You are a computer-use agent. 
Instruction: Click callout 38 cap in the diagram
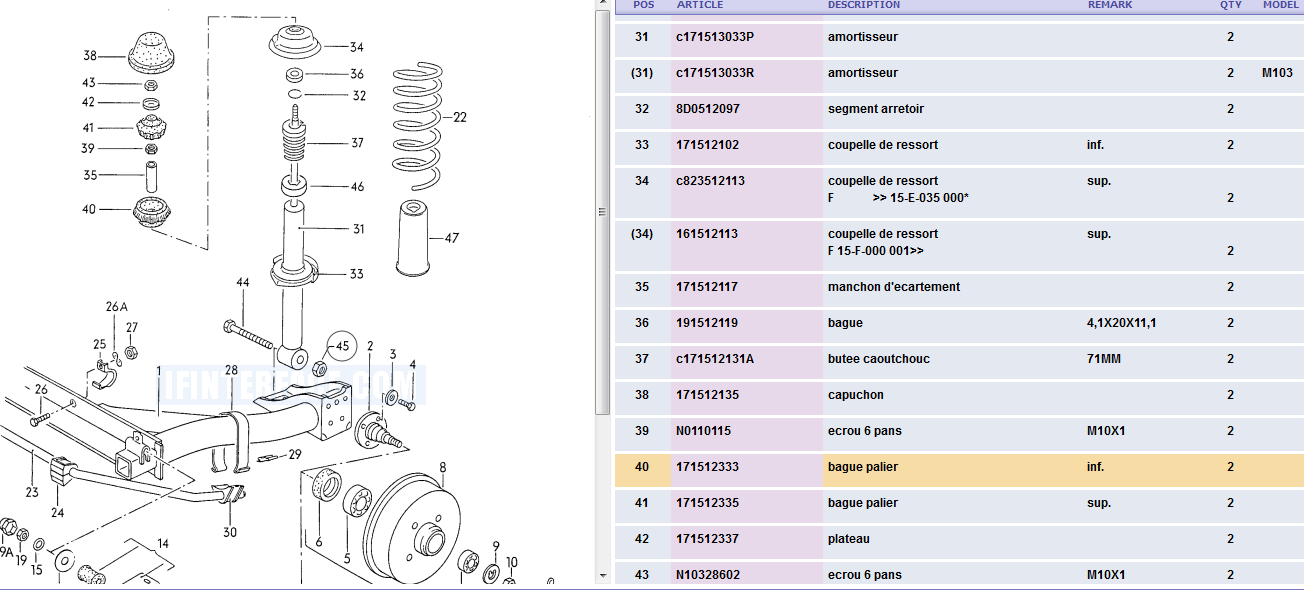(90, 56)
